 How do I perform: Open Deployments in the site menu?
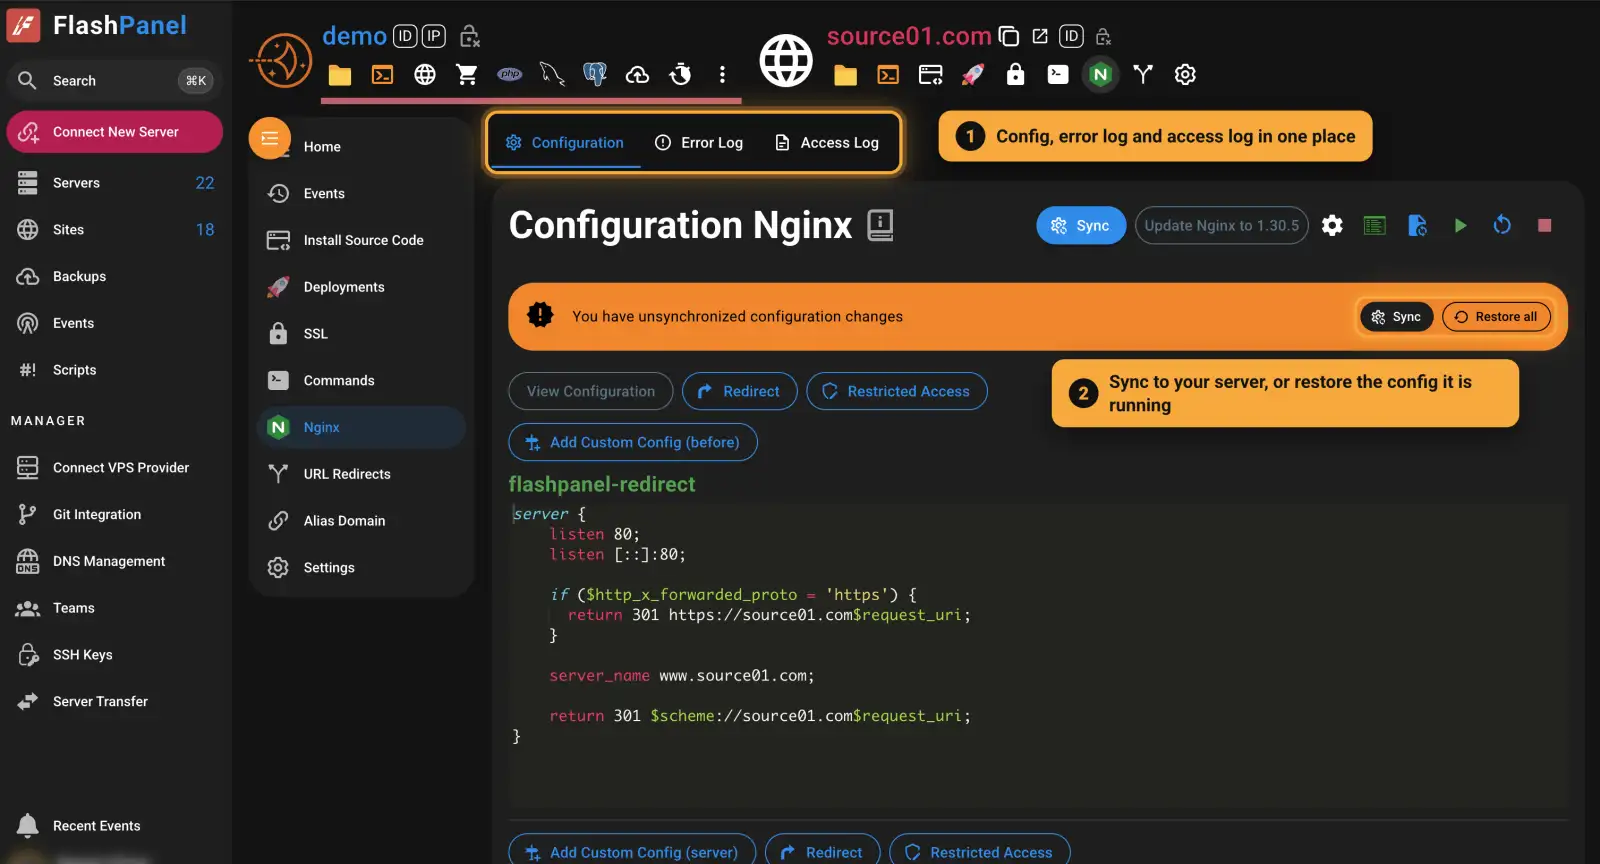[x=361, y=287]
